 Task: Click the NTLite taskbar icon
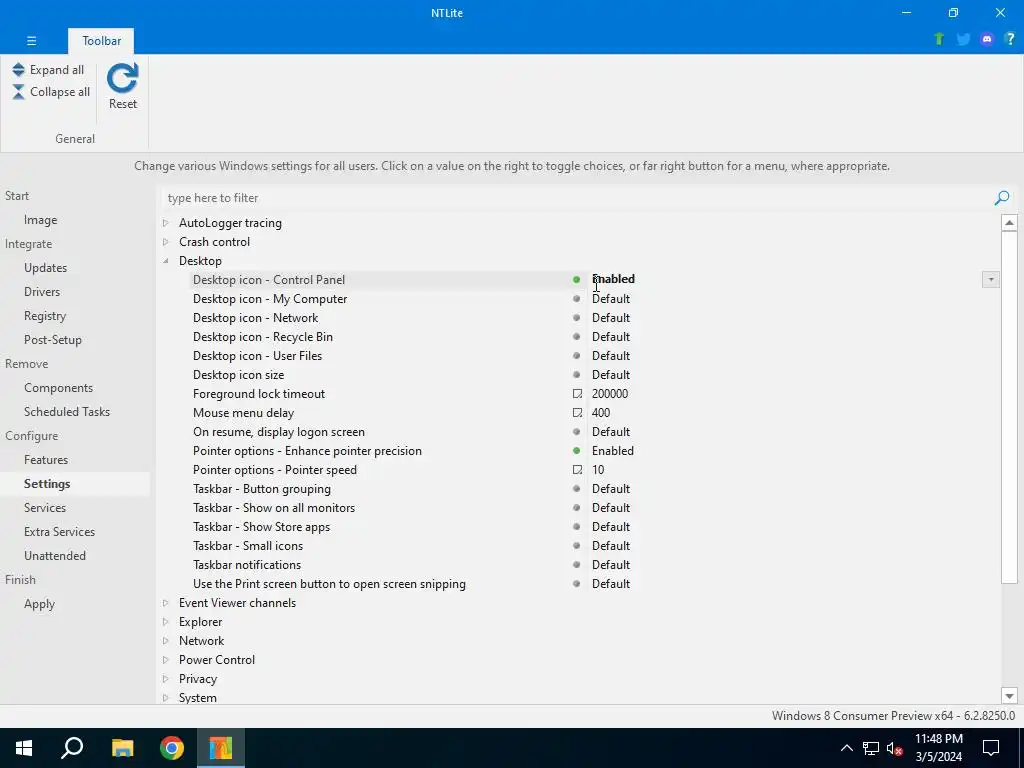(221, 748)
